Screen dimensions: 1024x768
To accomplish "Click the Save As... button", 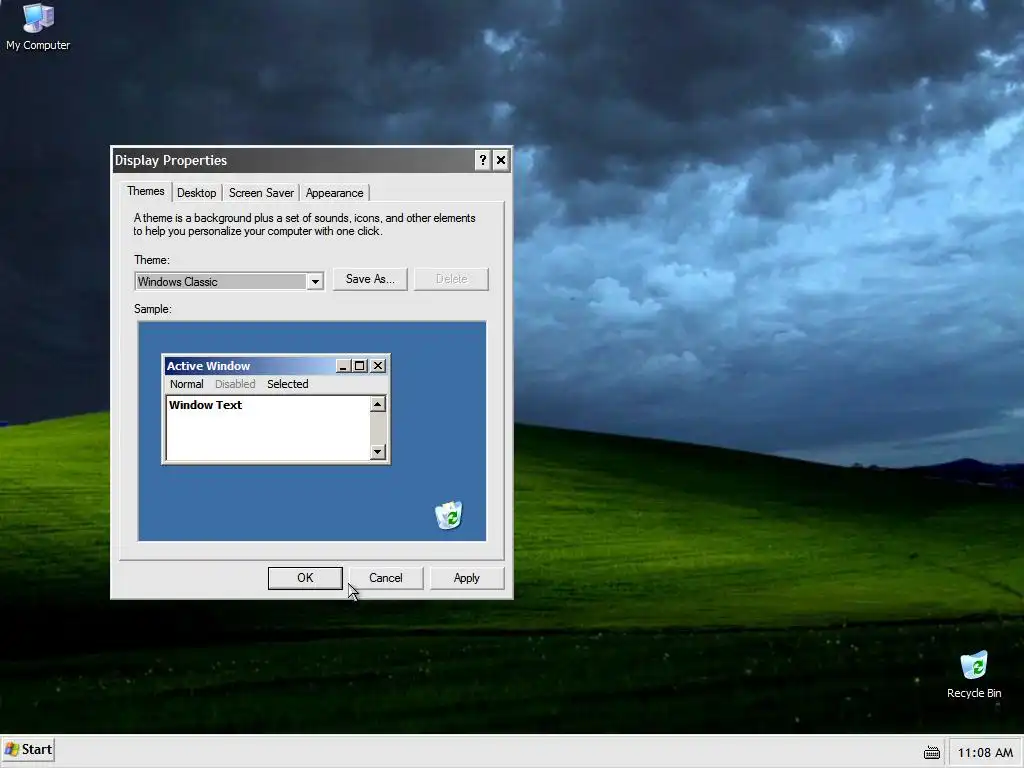I will tap(370, 279).
